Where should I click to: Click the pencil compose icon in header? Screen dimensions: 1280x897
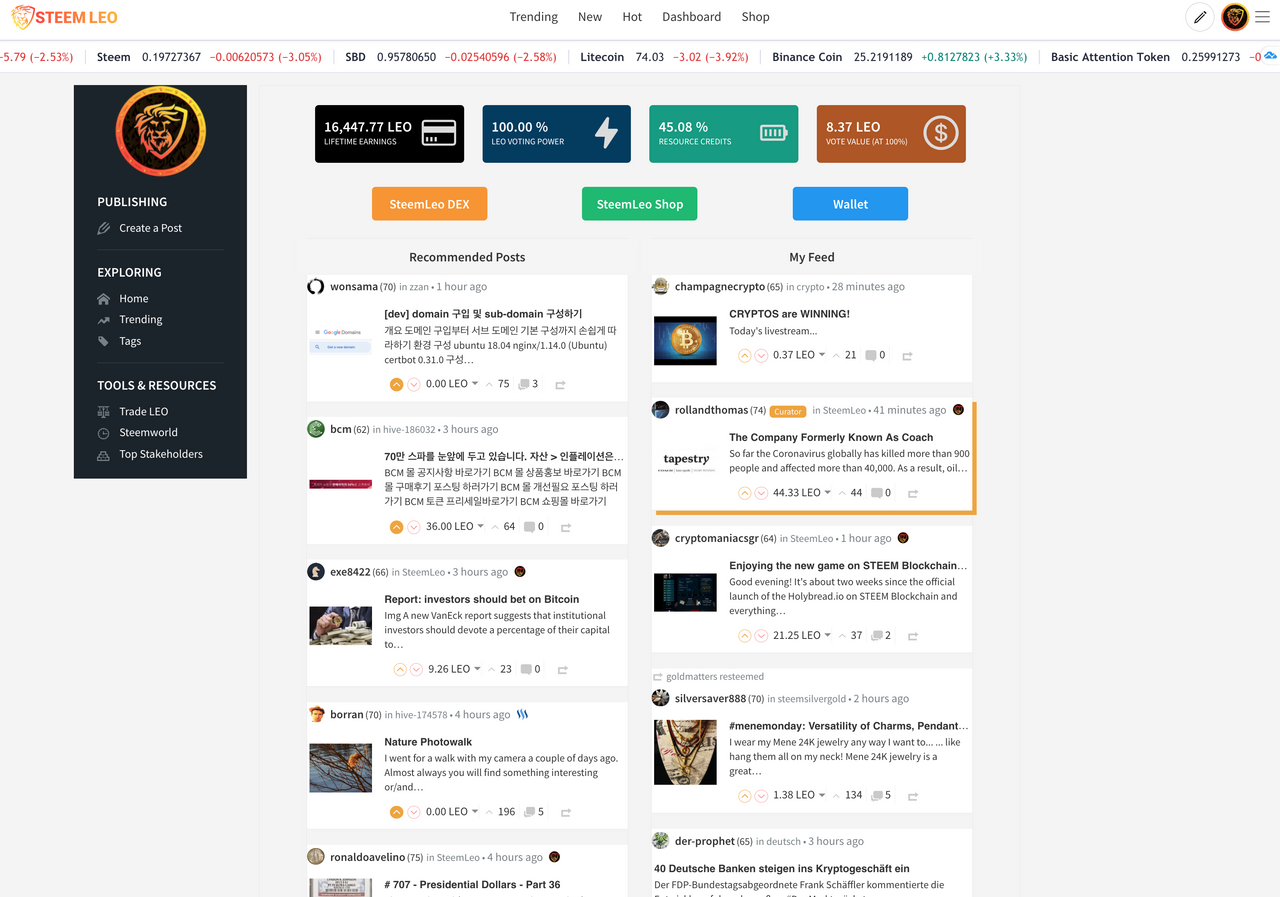click(1200, 17)
